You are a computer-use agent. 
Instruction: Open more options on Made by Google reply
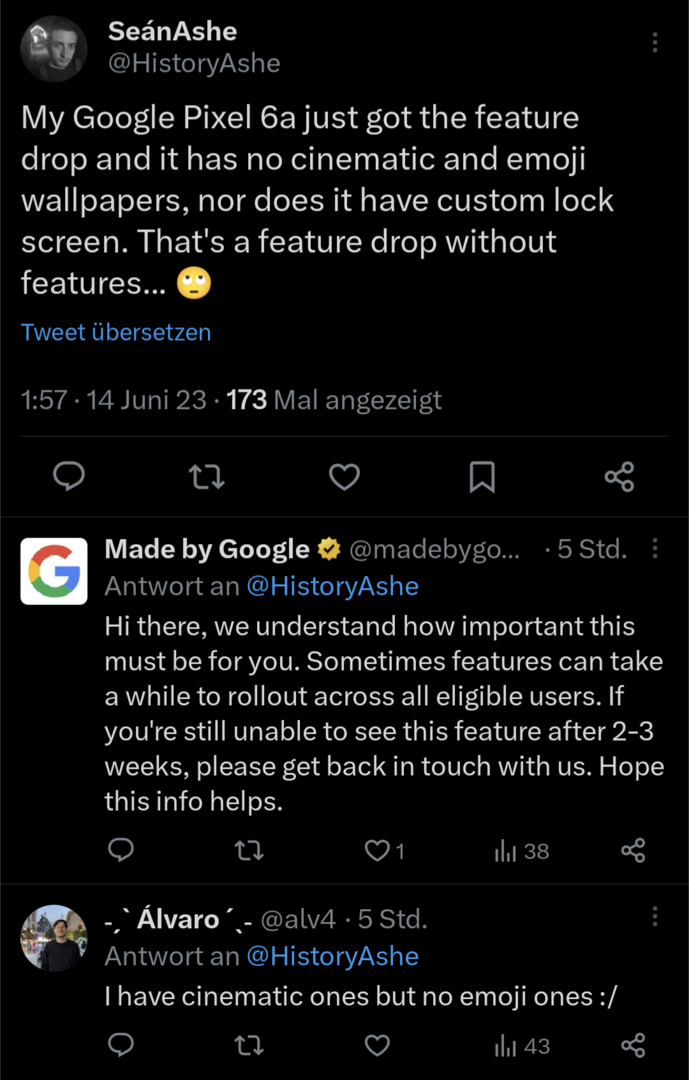[x=655, y=548]
